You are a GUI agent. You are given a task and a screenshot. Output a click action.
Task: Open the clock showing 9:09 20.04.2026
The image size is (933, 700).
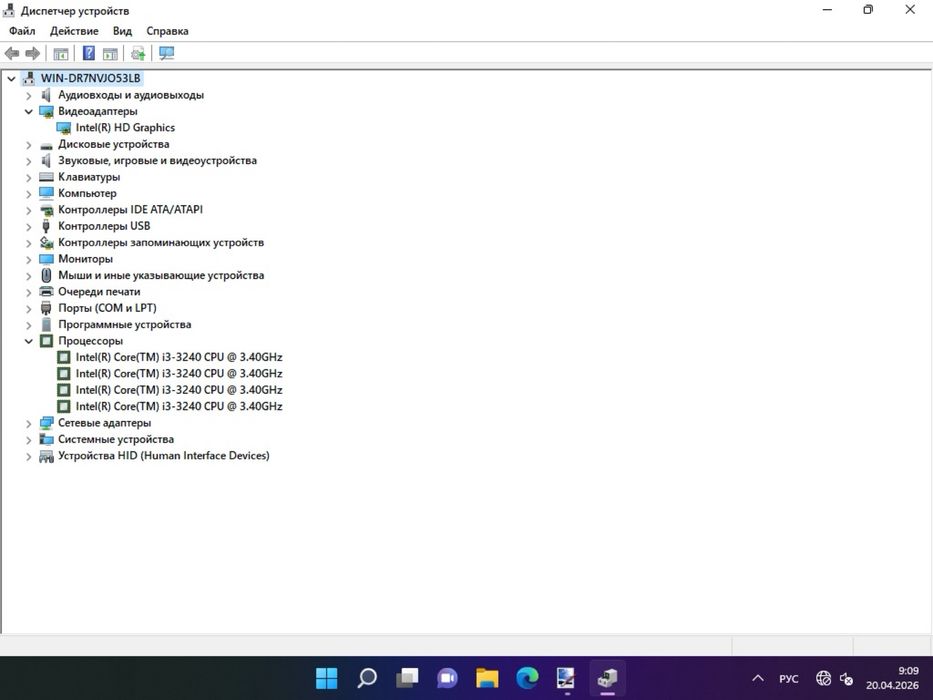coord(892,678)
